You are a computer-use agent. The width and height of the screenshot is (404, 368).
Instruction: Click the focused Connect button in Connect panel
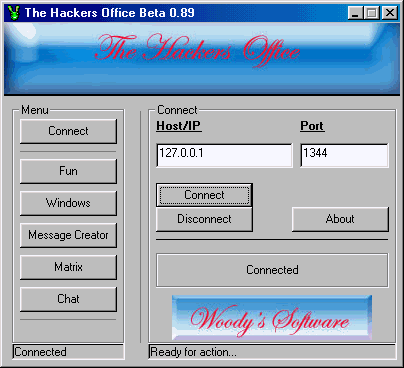204,195
